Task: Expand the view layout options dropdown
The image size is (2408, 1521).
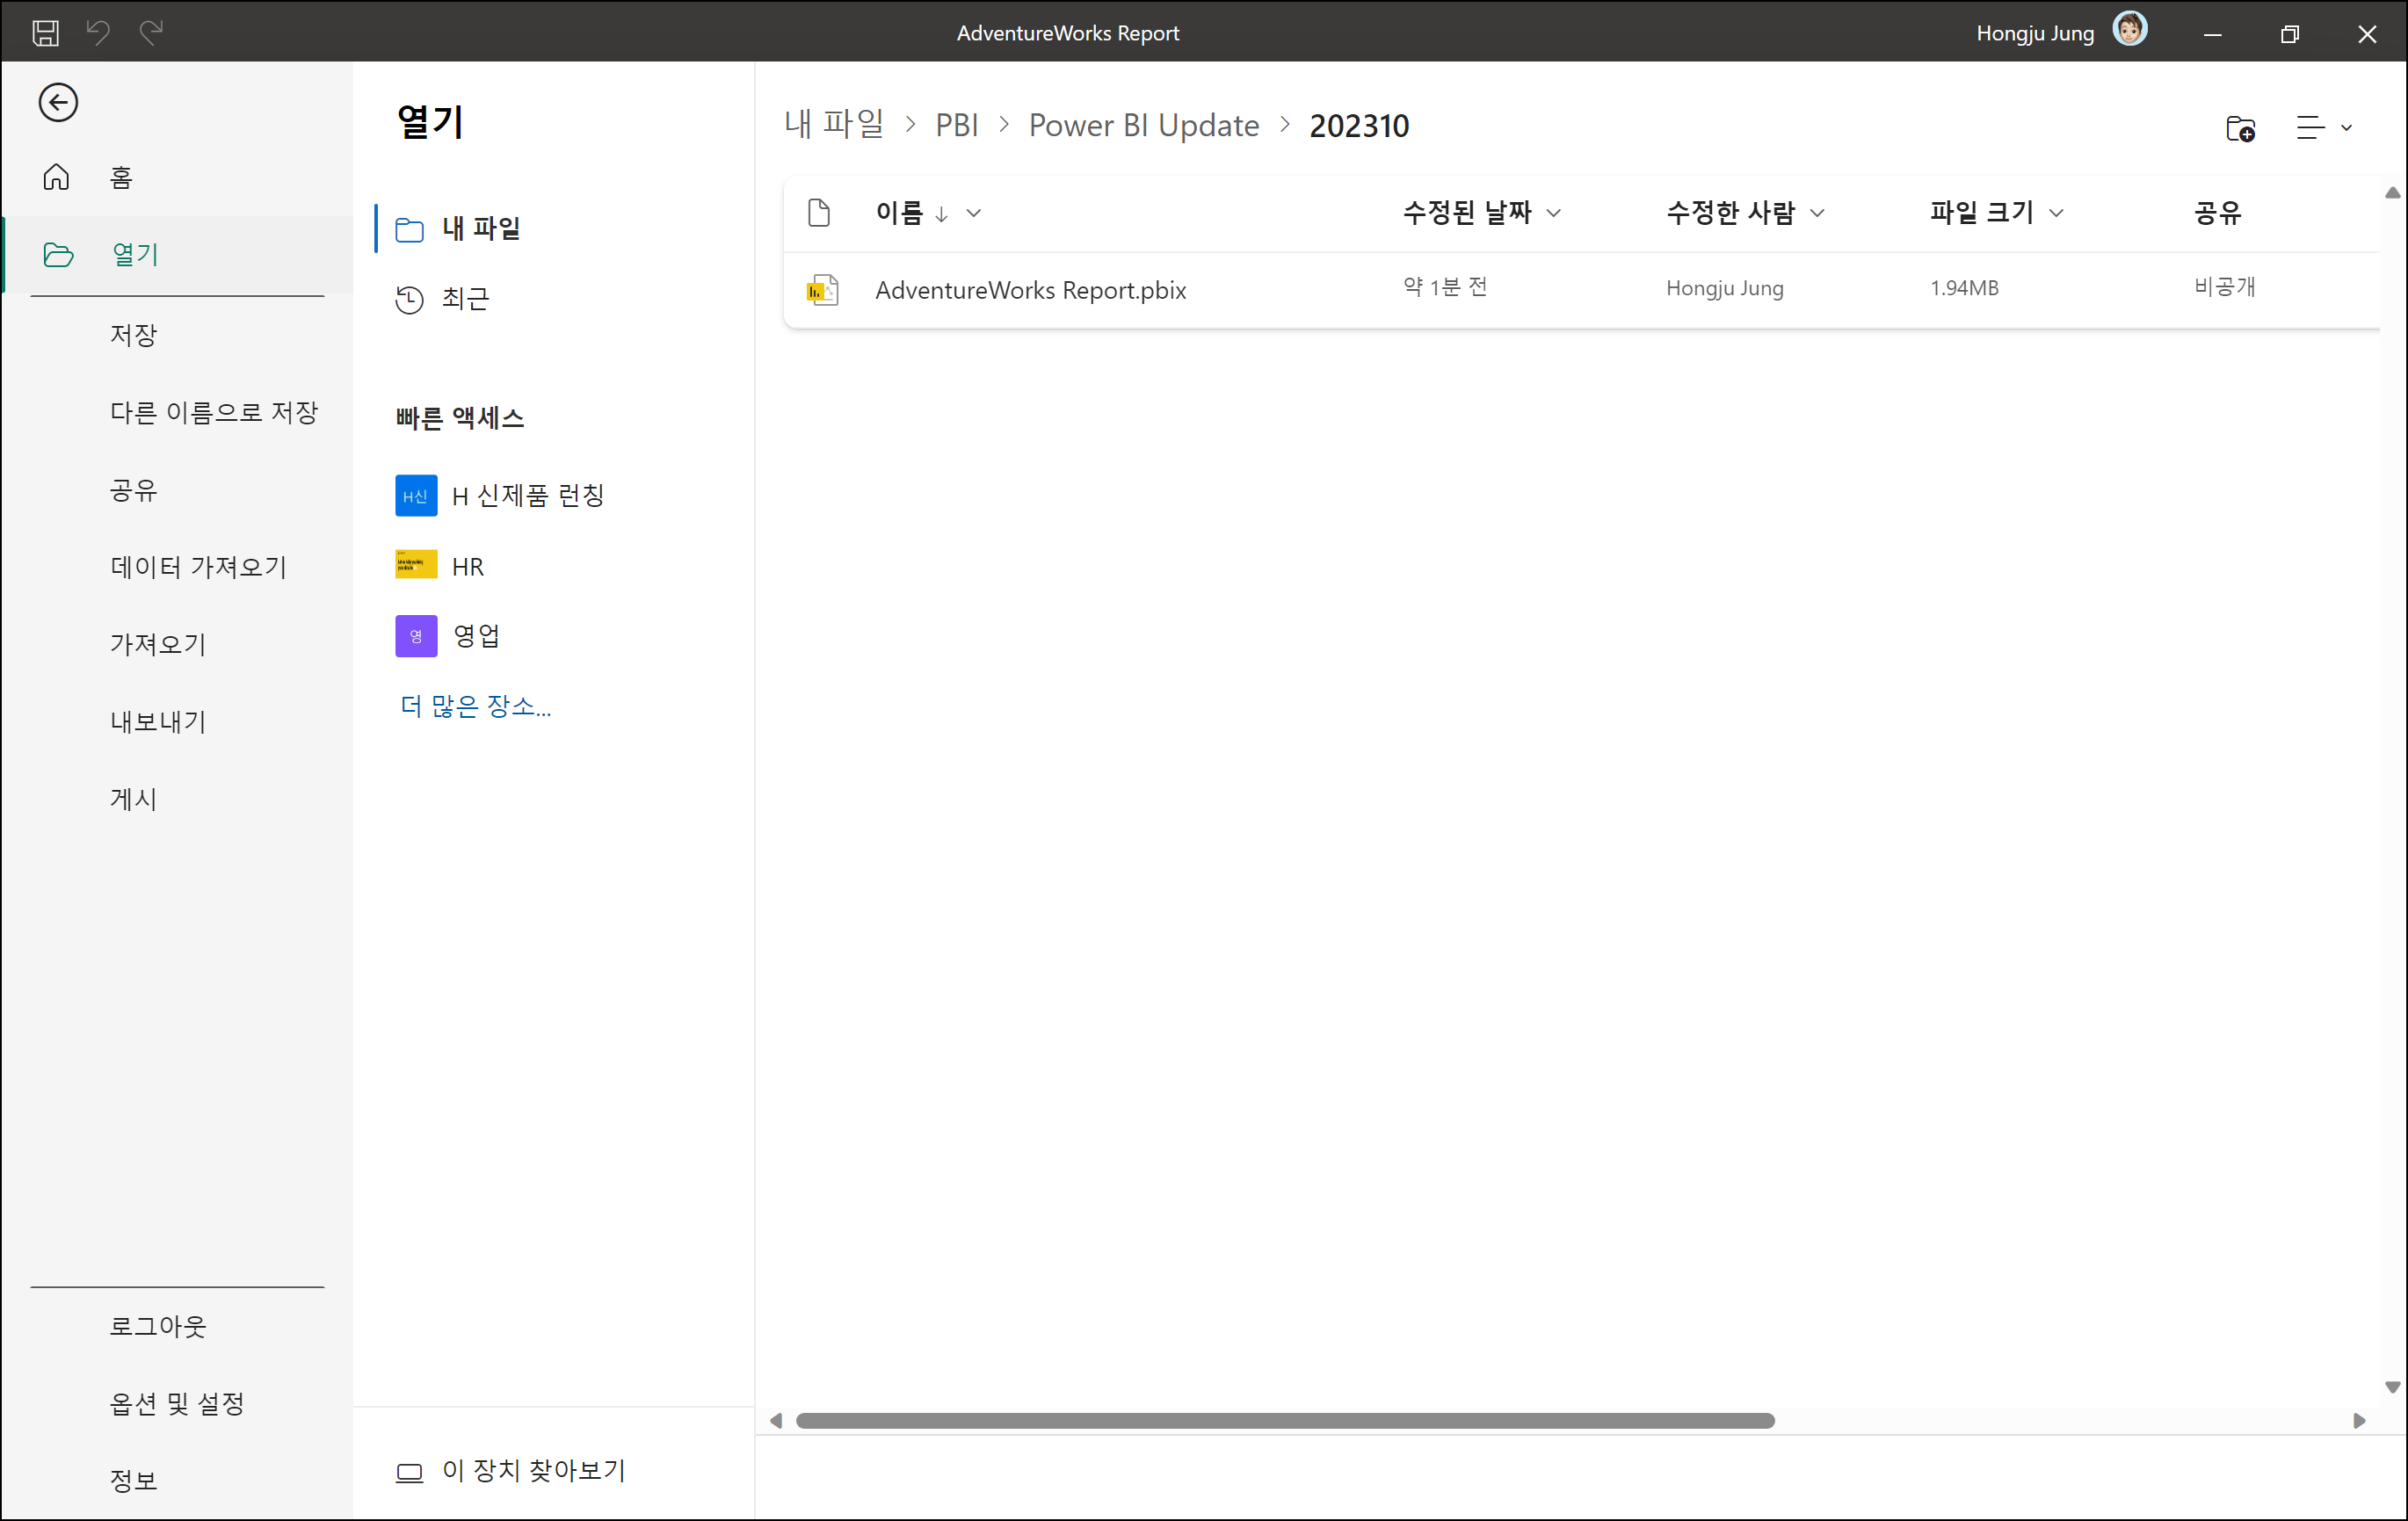Action: (2323, 128)
